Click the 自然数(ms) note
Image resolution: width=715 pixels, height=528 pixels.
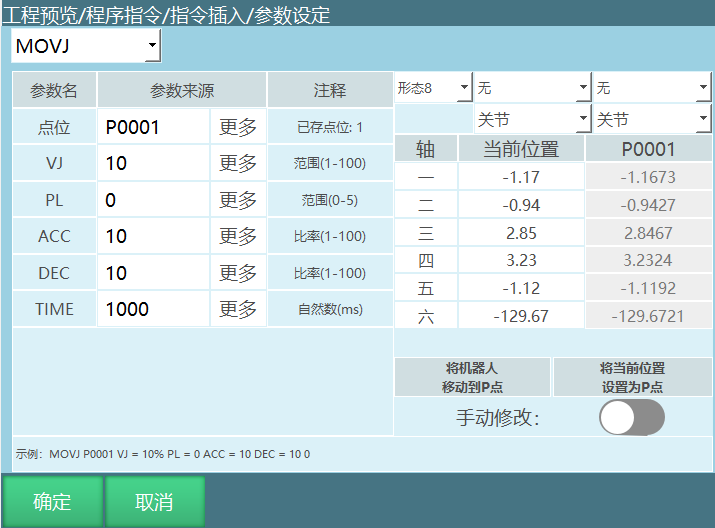330,309
